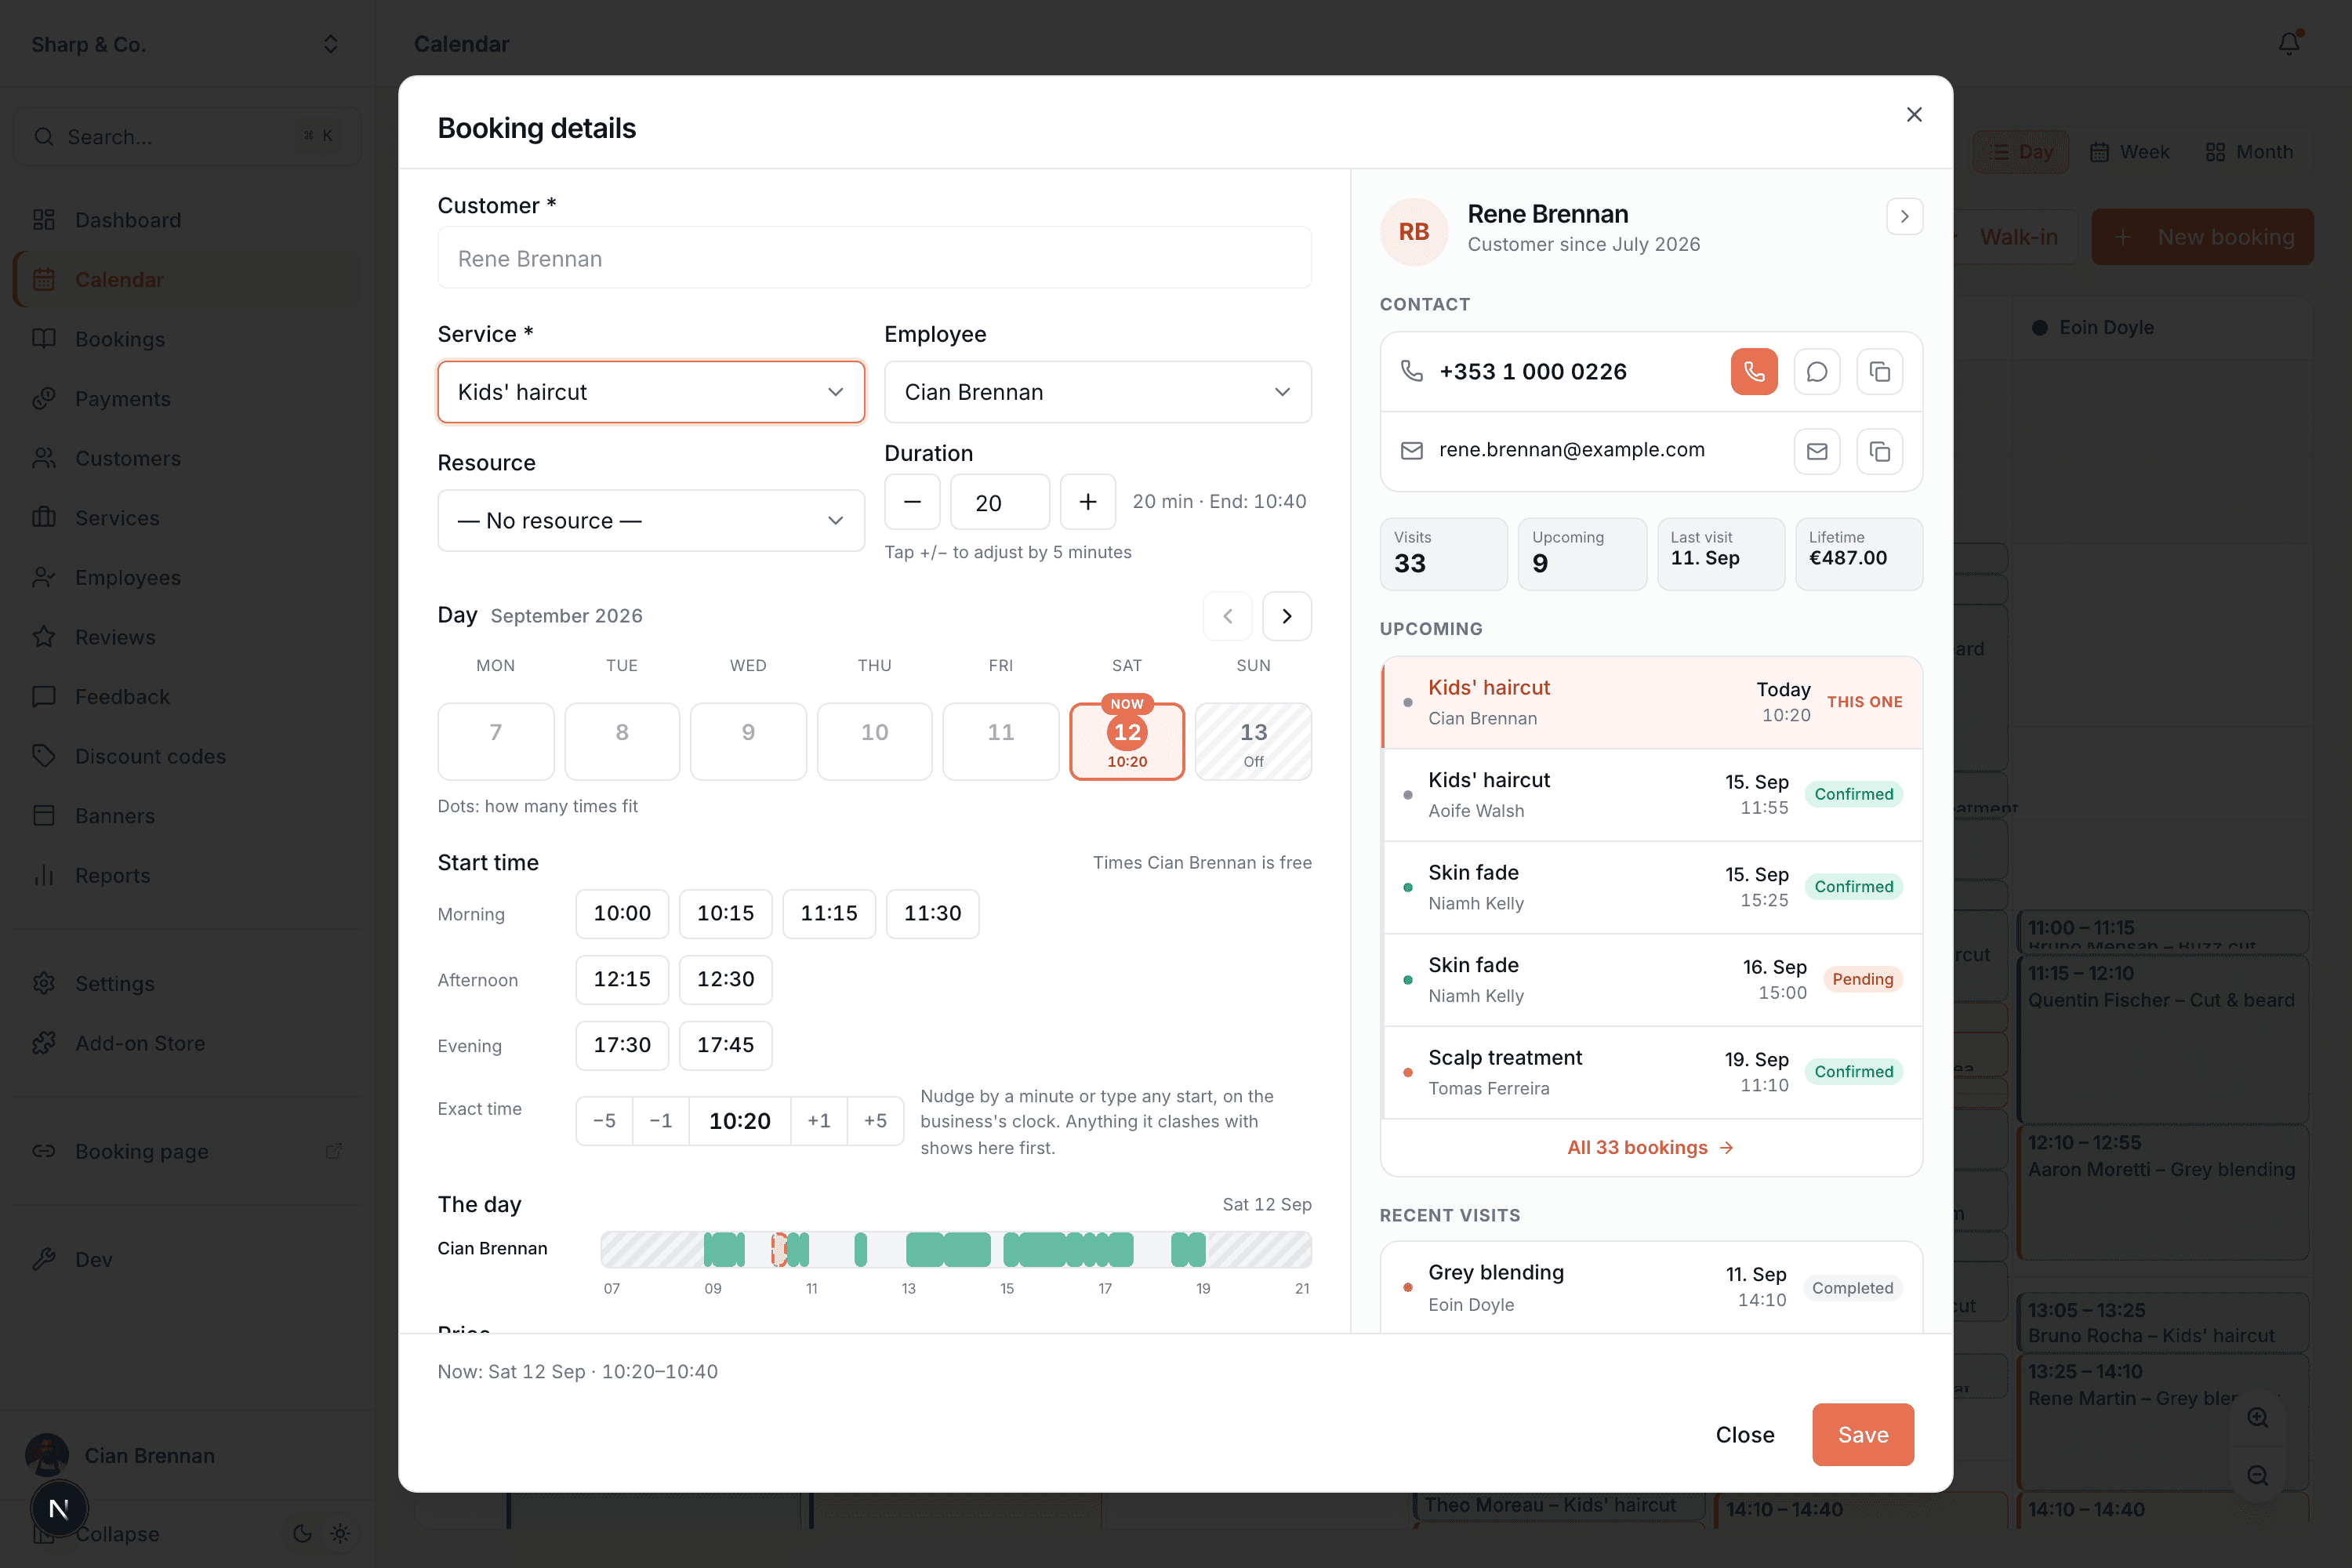Open the Resource dropdown
Image resolution: width=2352 pixels, height=1568 pixels.
[651, 520]
